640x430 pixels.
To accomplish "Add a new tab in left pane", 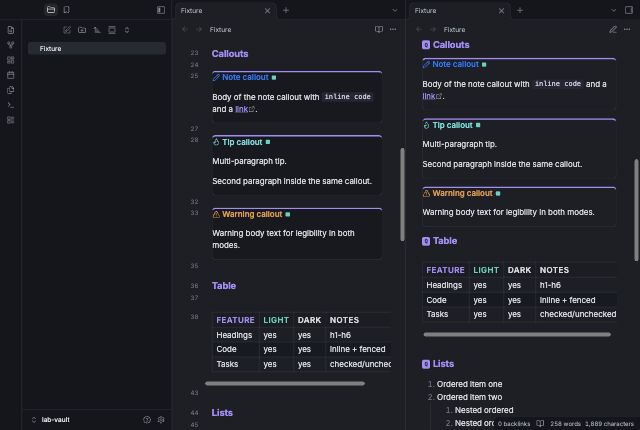I will coord(286,10).
